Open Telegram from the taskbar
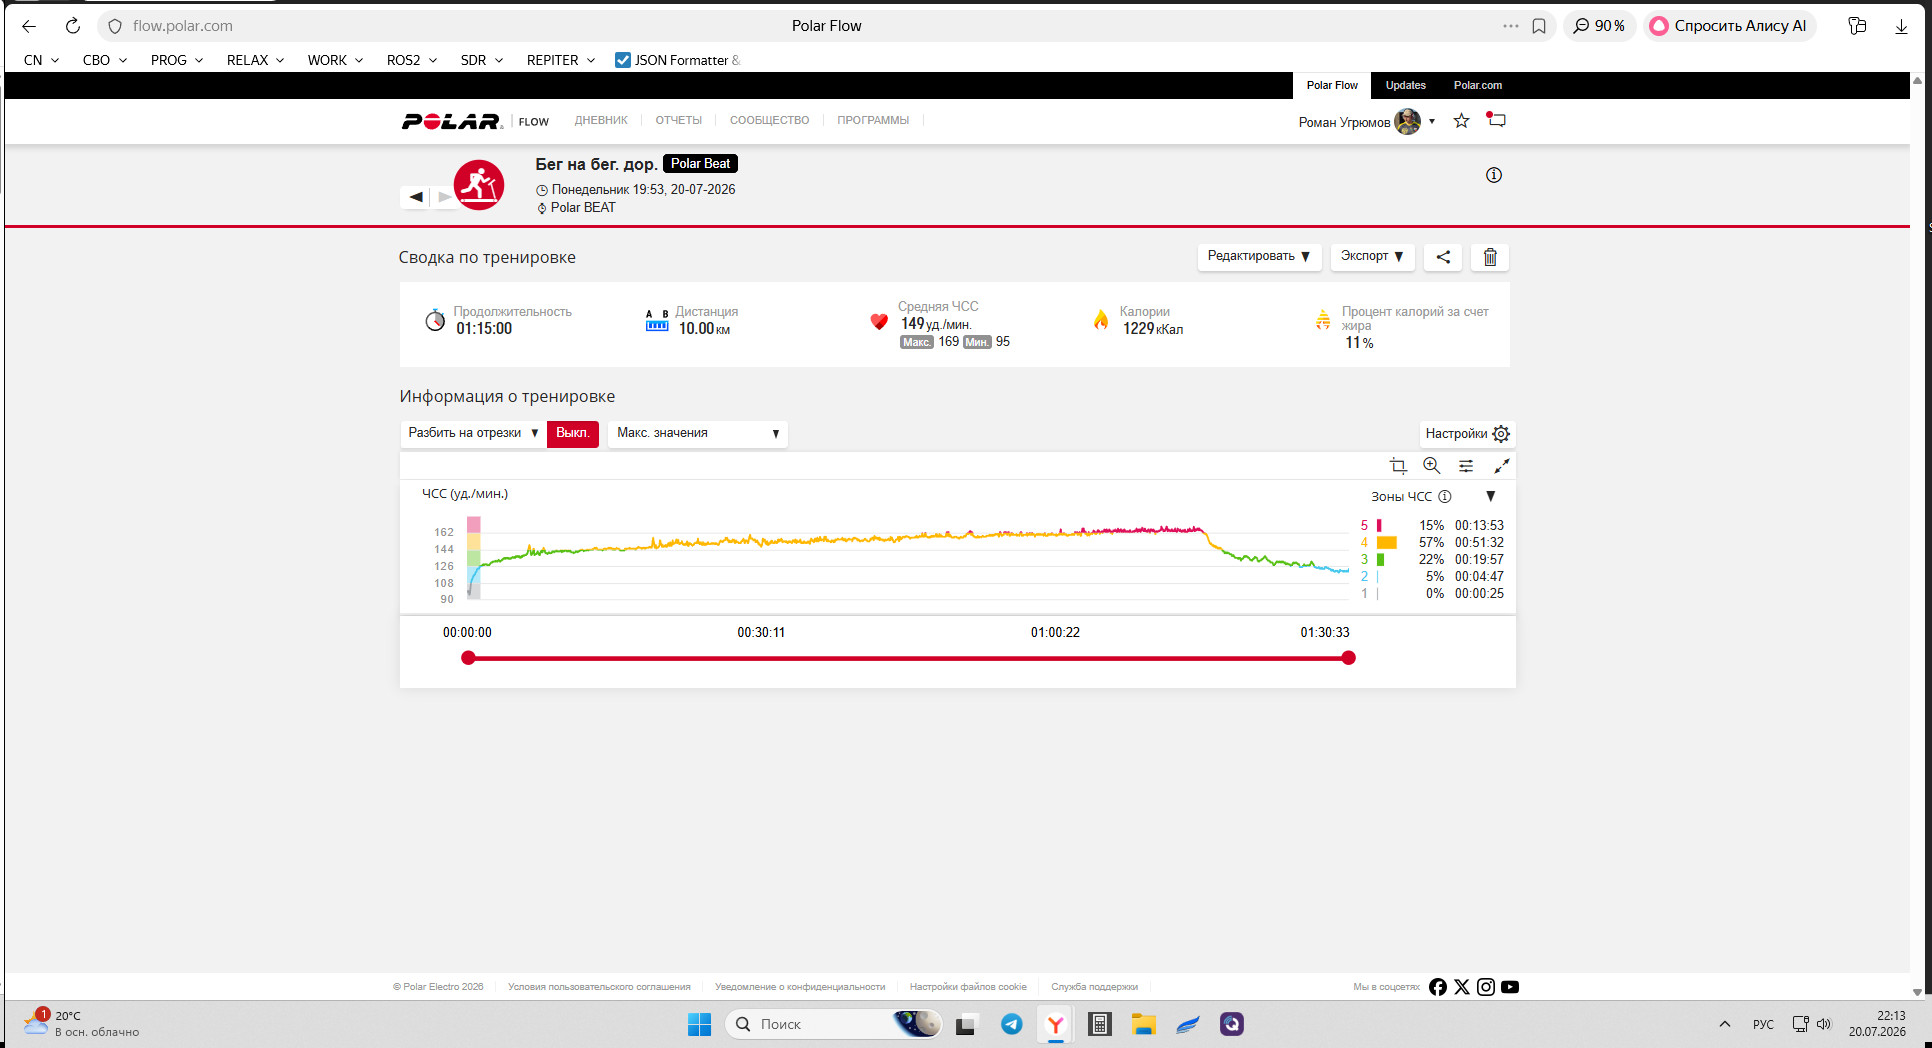 (x=1012, y=1024)
